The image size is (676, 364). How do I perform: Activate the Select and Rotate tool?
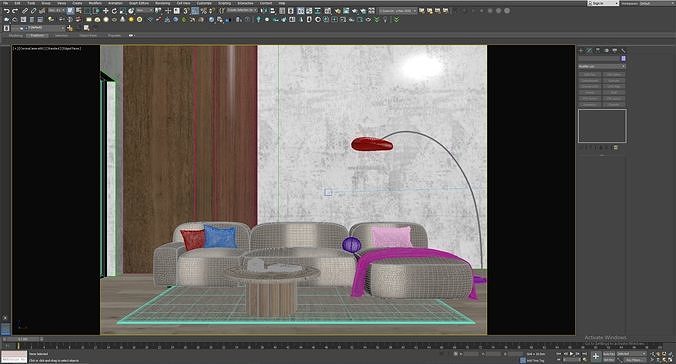pyautogui.click(x=114, y=11)
